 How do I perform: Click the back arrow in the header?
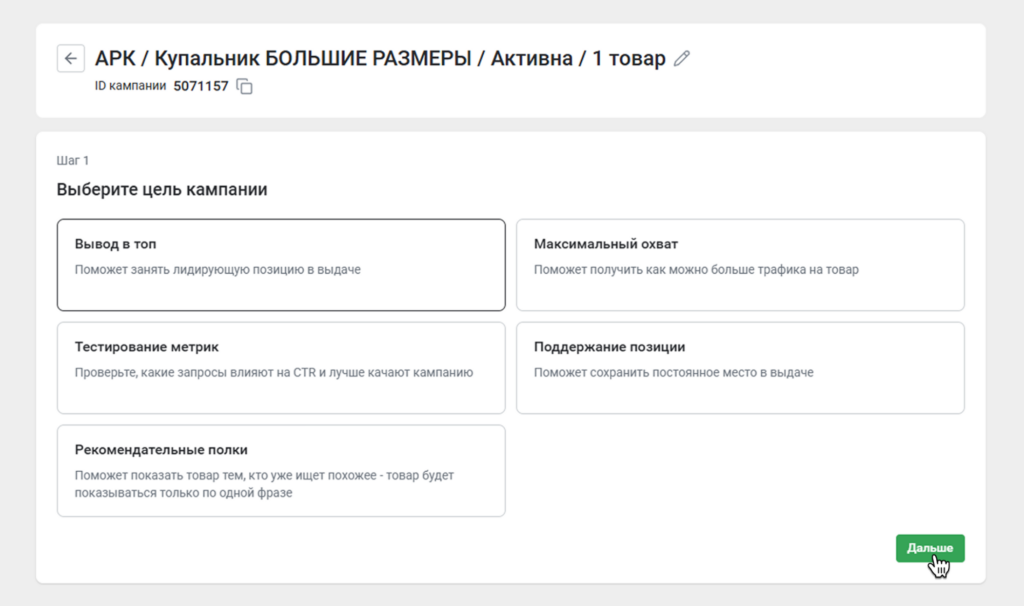tap(70, 59)
